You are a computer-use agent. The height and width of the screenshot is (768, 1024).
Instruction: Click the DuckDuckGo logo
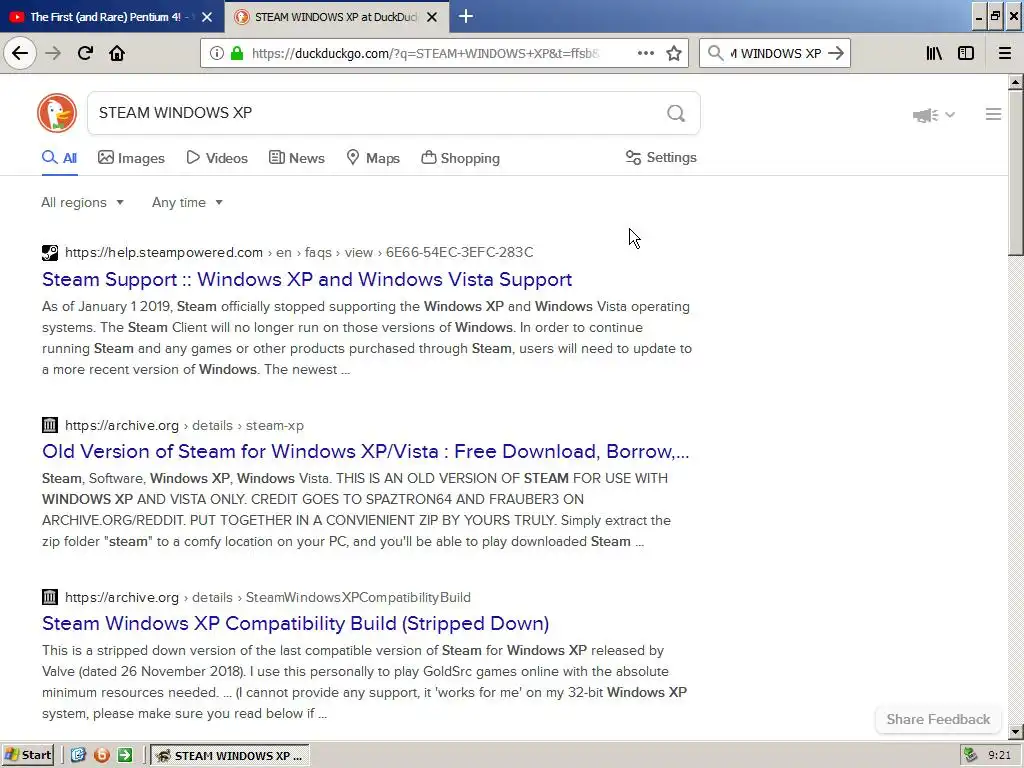coord(57,113)
